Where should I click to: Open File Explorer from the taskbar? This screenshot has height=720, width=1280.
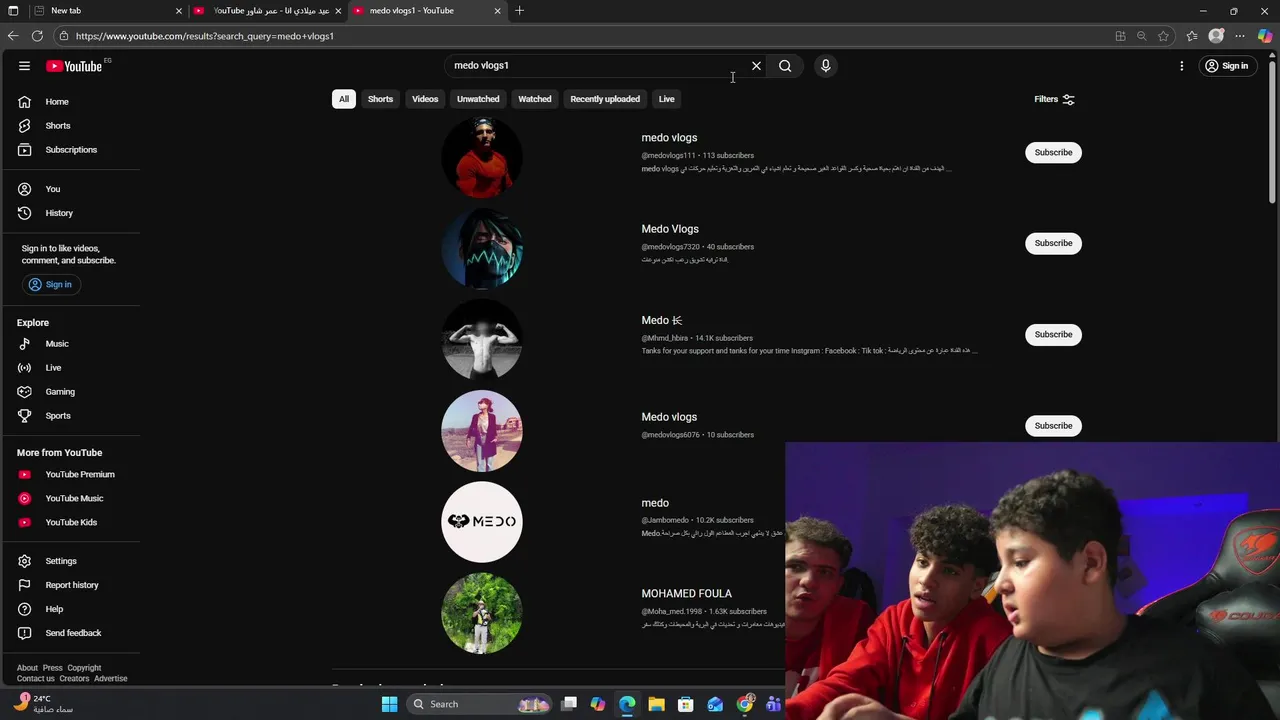[x=656, y=704]
